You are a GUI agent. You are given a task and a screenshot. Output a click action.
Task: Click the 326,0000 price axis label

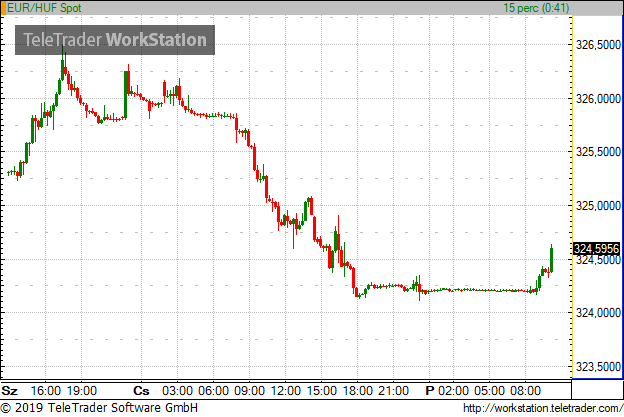pos(598,99)
